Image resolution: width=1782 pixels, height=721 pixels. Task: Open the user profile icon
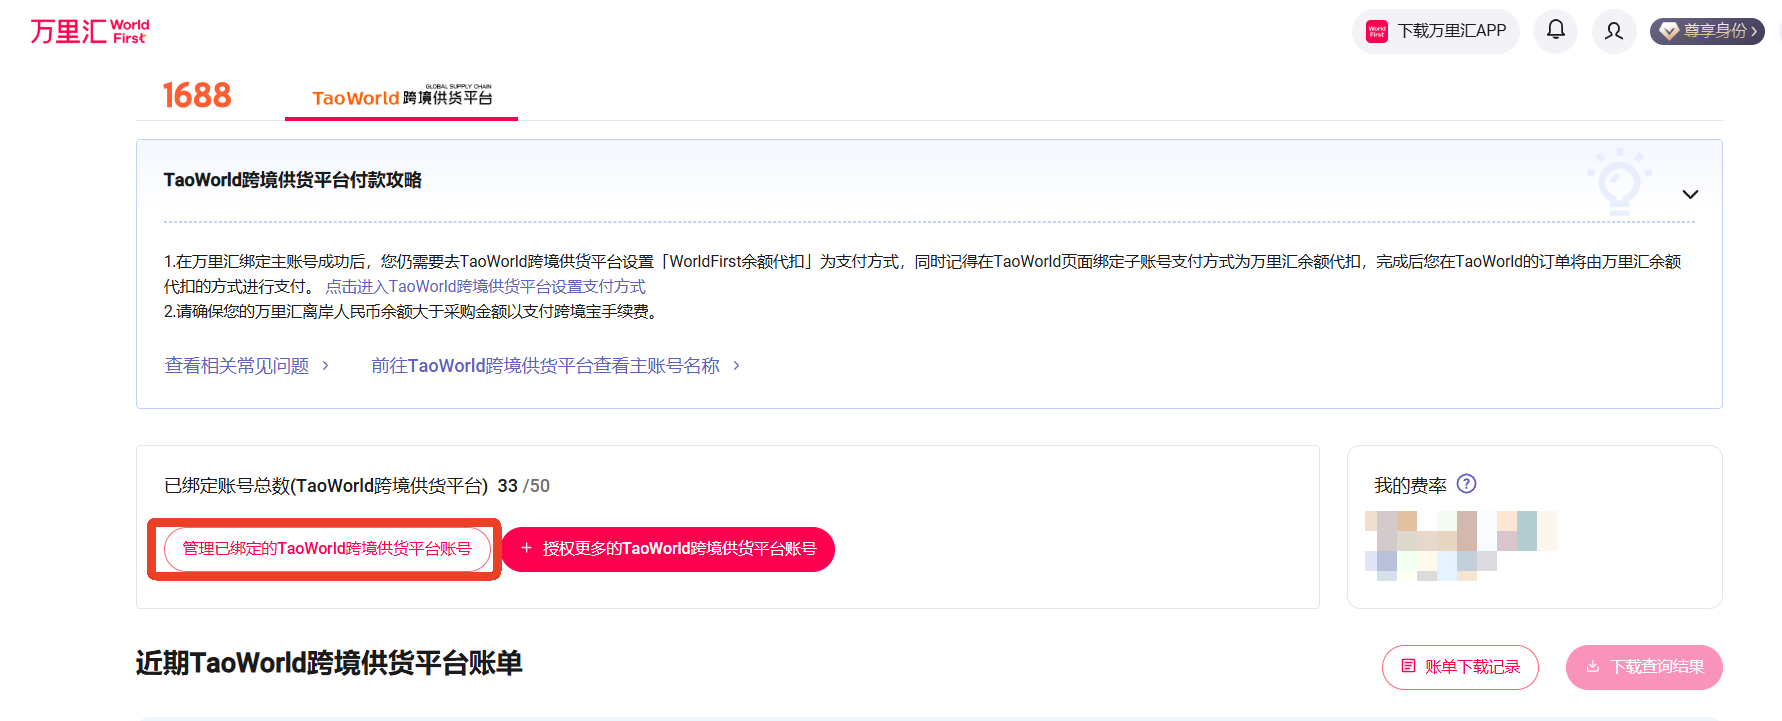1614,31
